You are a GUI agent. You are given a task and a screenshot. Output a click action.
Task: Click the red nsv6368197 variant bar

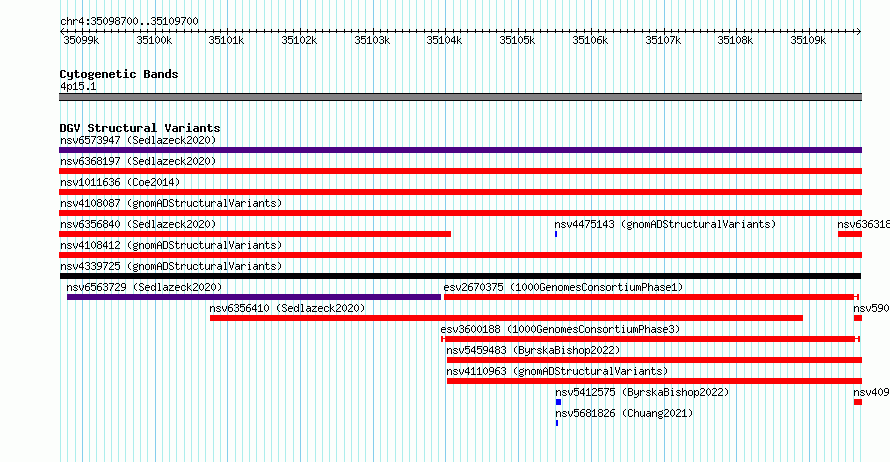click(x=460, y=171)
